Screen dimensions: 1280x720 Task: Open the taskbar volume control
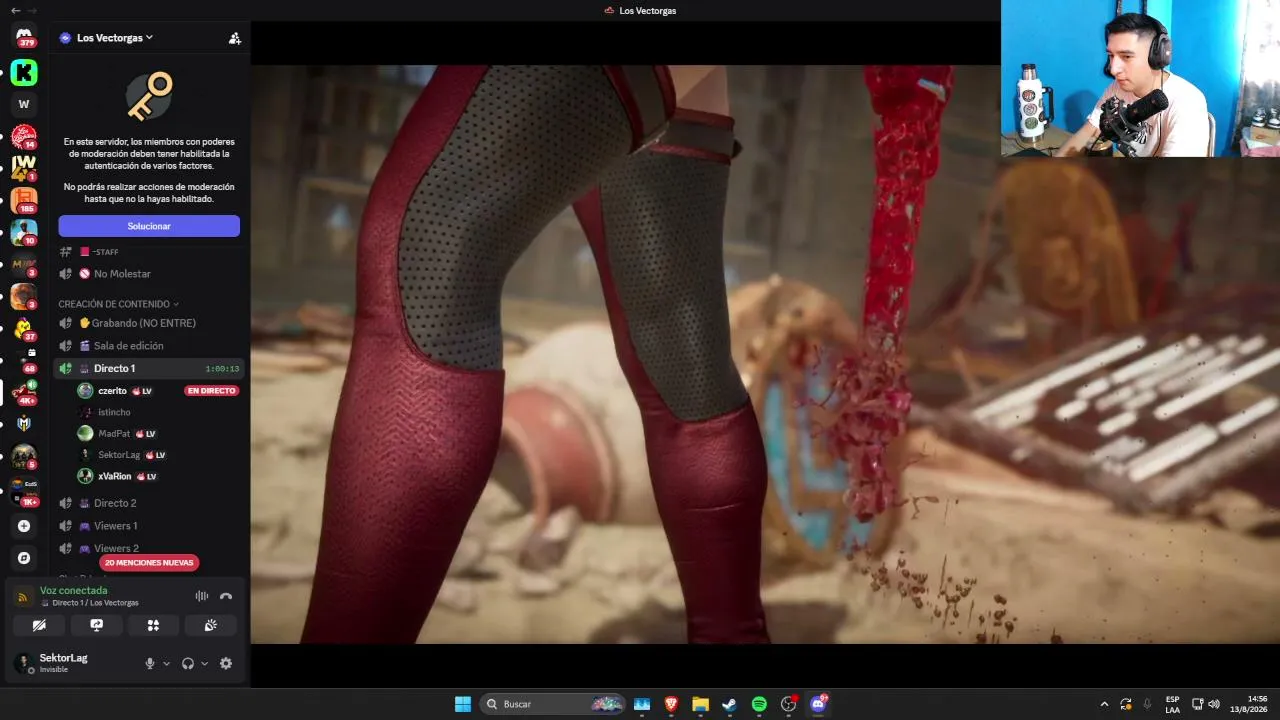pos(1214,704)
